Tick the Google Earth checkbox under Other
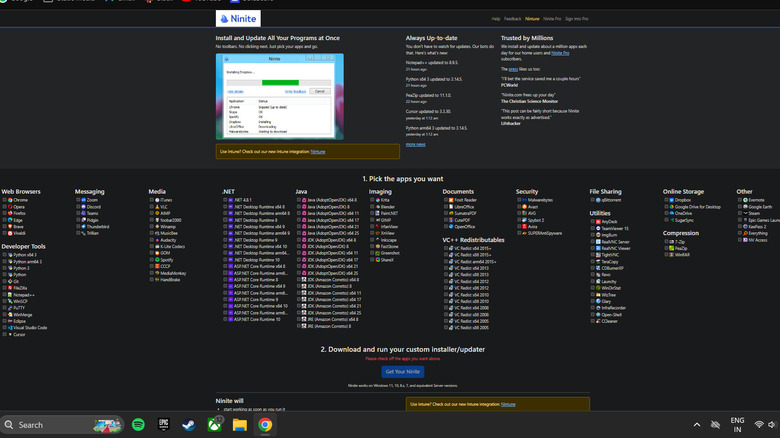 [740, 207]
